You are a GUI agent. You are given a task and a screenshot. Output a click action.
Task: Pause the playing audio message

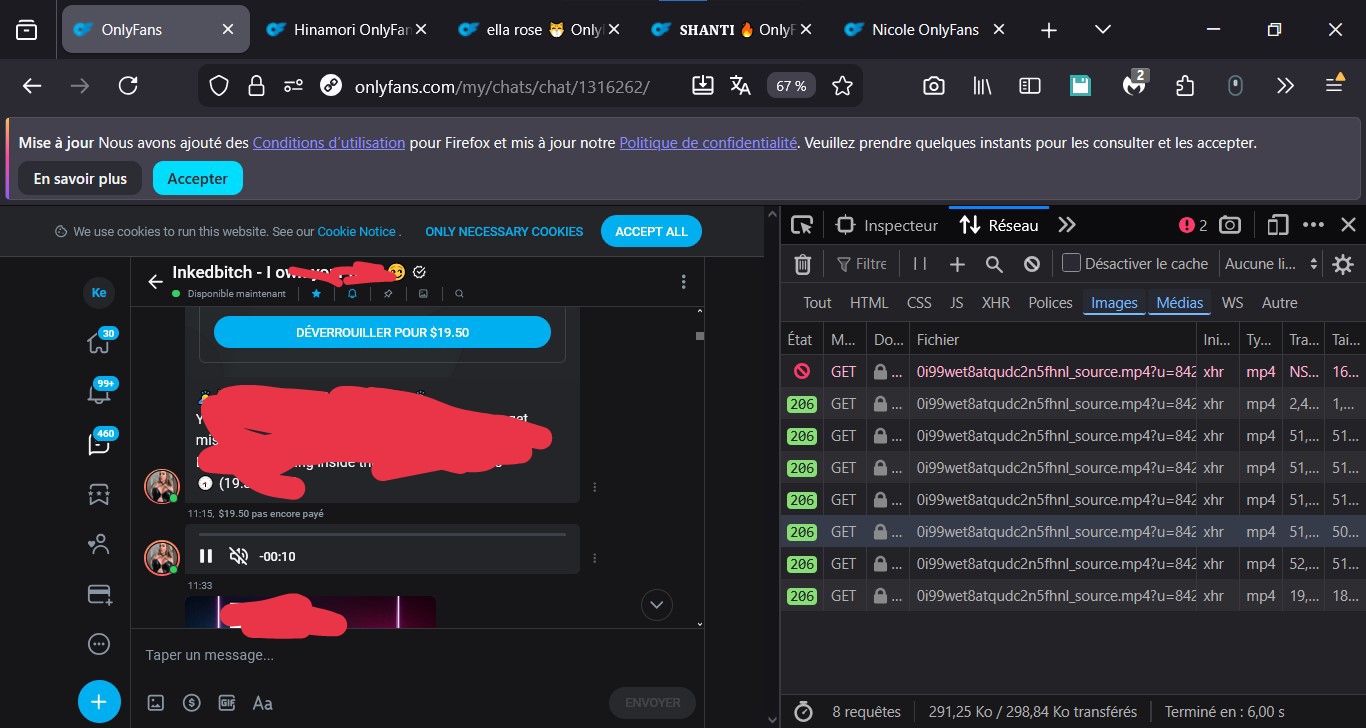point(206,556)
